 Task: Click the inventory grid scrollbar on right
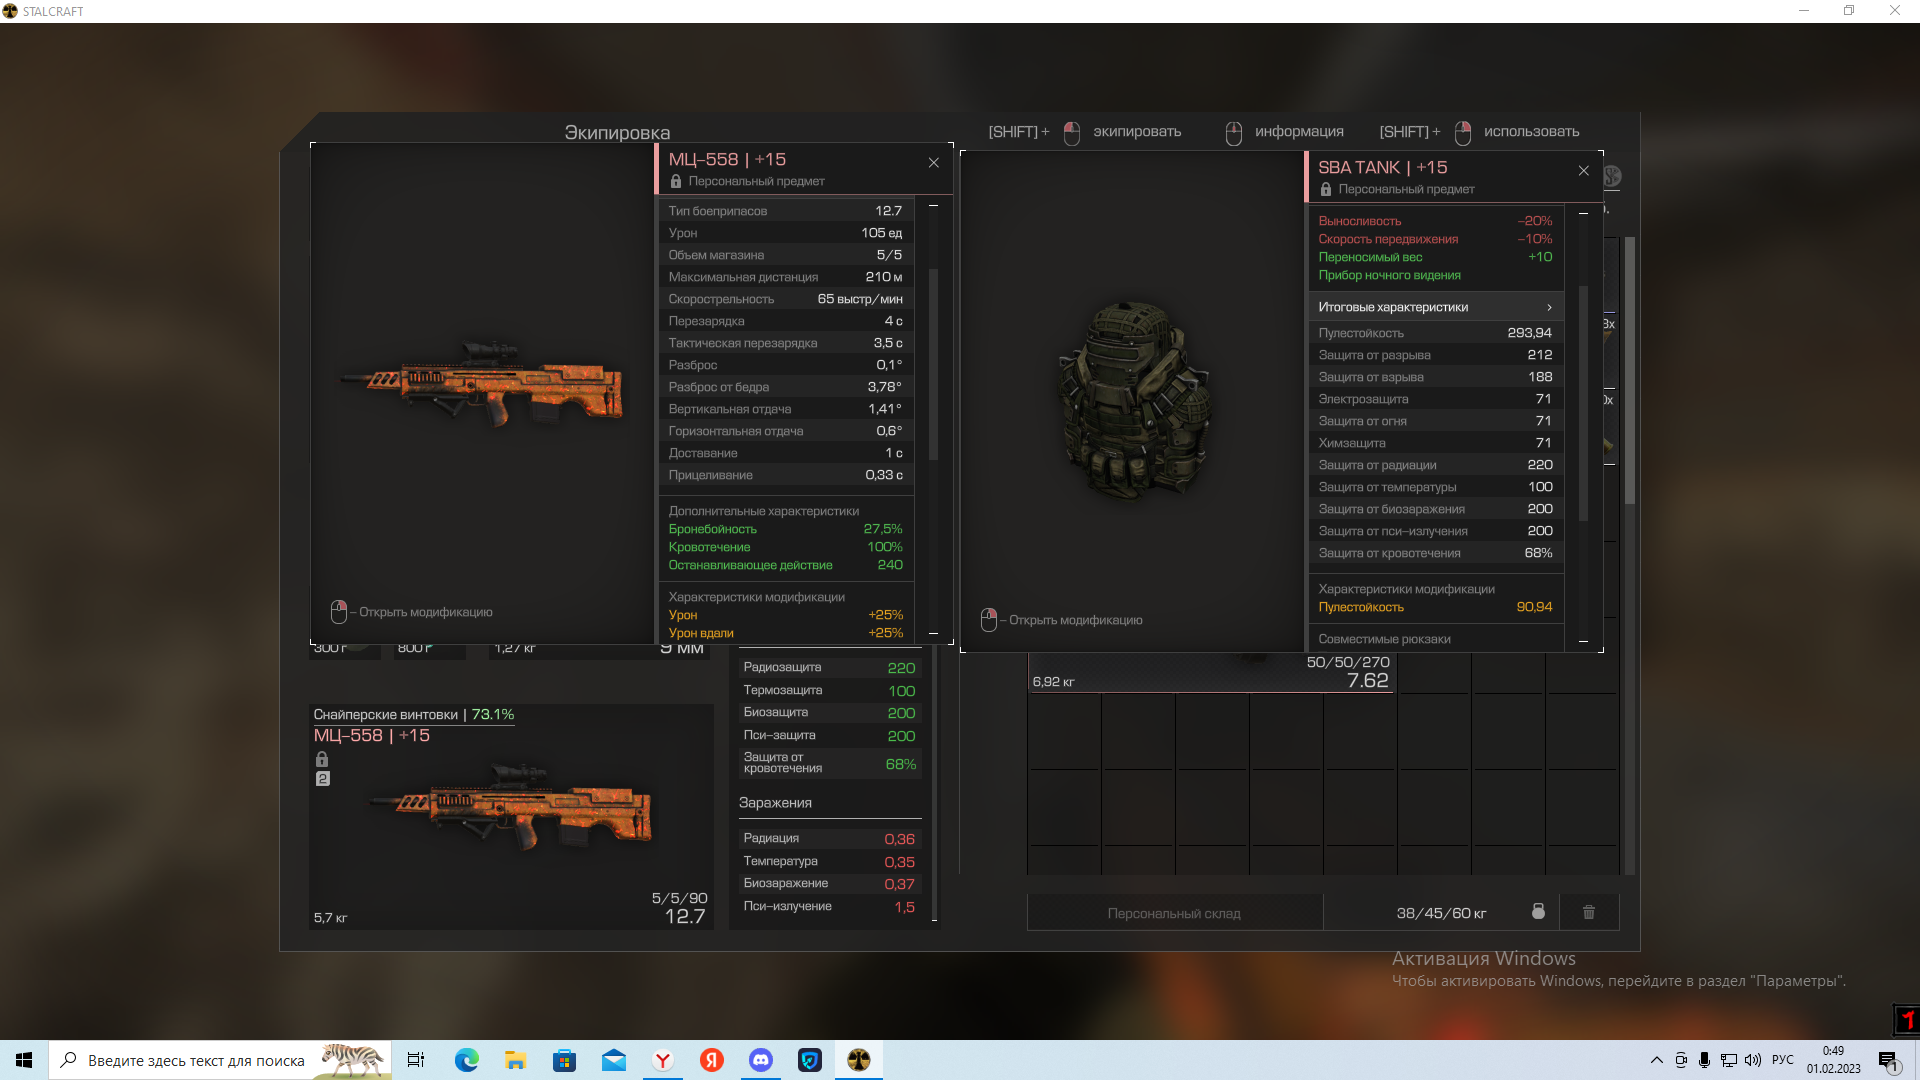point(1629,370)
